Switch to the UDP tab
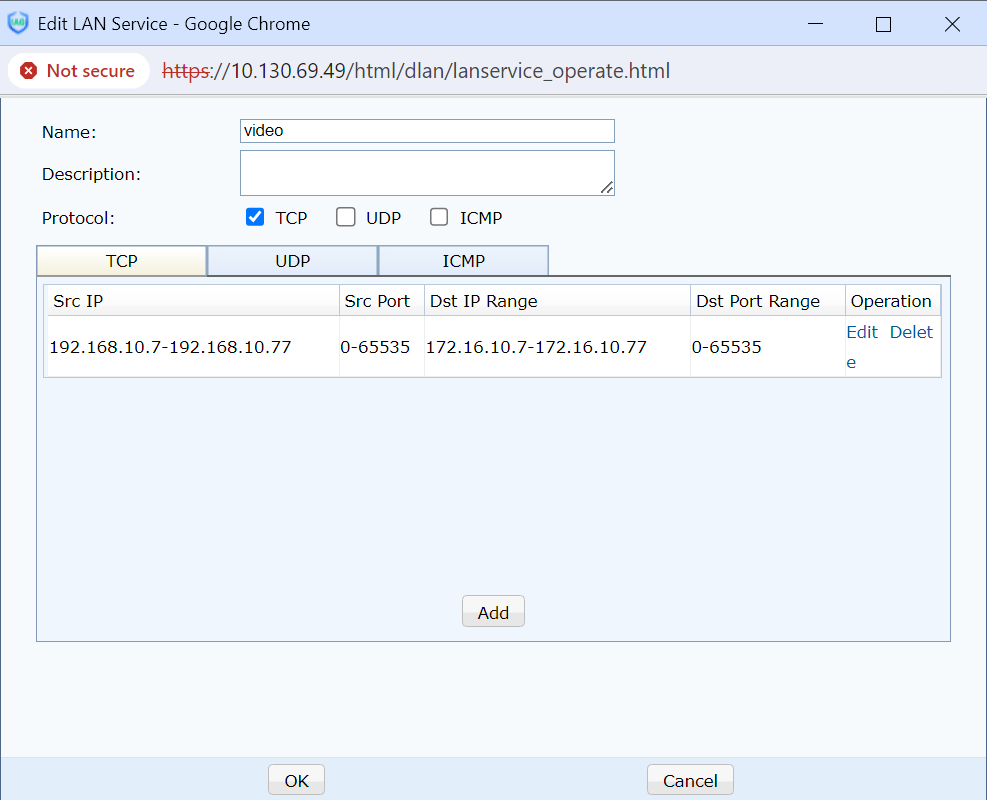 292,261
